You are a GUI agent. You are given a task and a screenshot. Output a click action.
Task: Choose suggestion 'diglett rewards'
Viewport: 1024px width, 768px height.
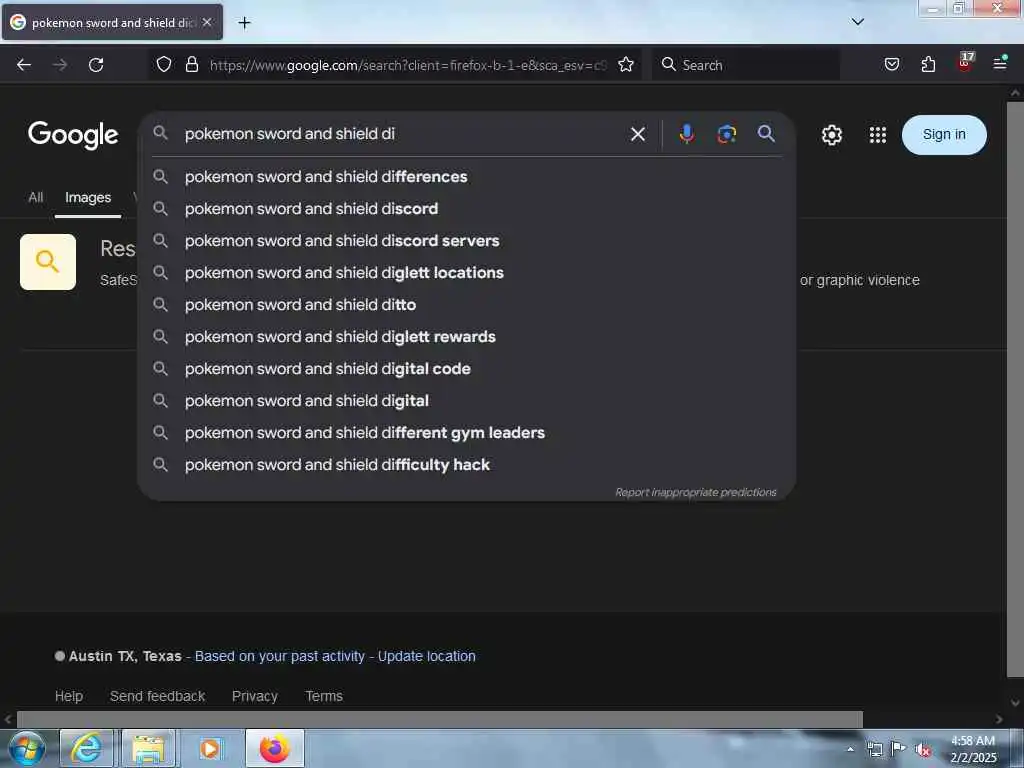466,337
